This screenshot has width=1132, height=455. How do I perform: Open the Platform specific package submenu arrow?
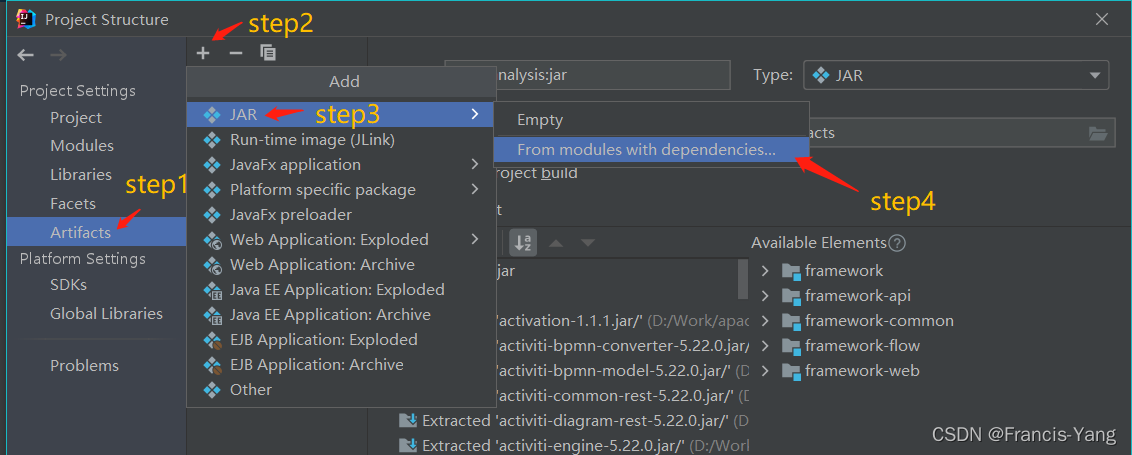(474, 190)
